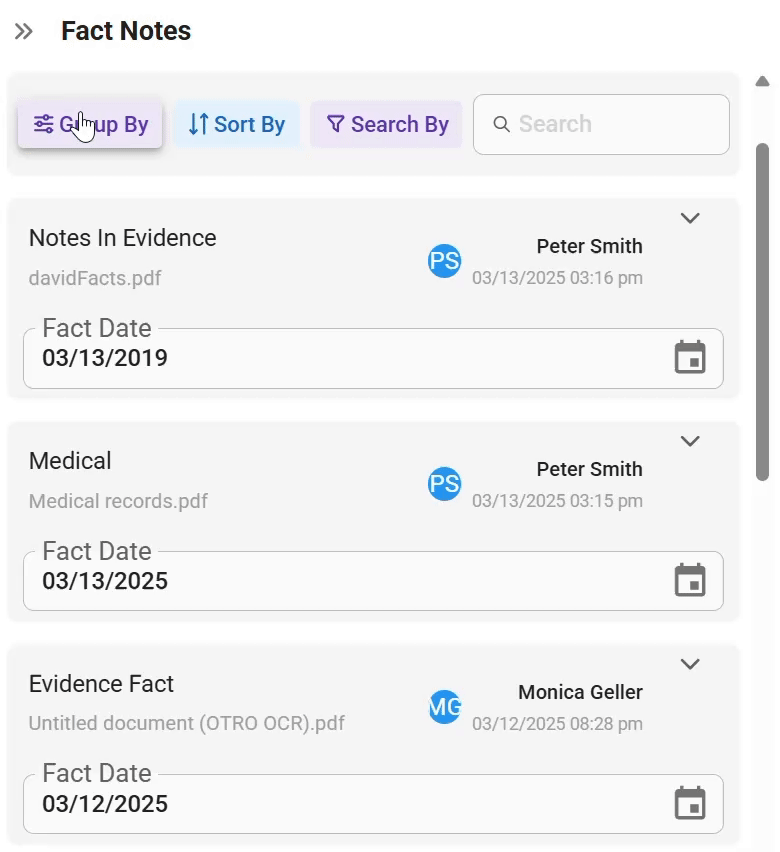Image resolution: width=780 pixels, height=852 pixels.
Task: Expand the Notes In Evidence card chevron
Action: (x=690, y=218)
